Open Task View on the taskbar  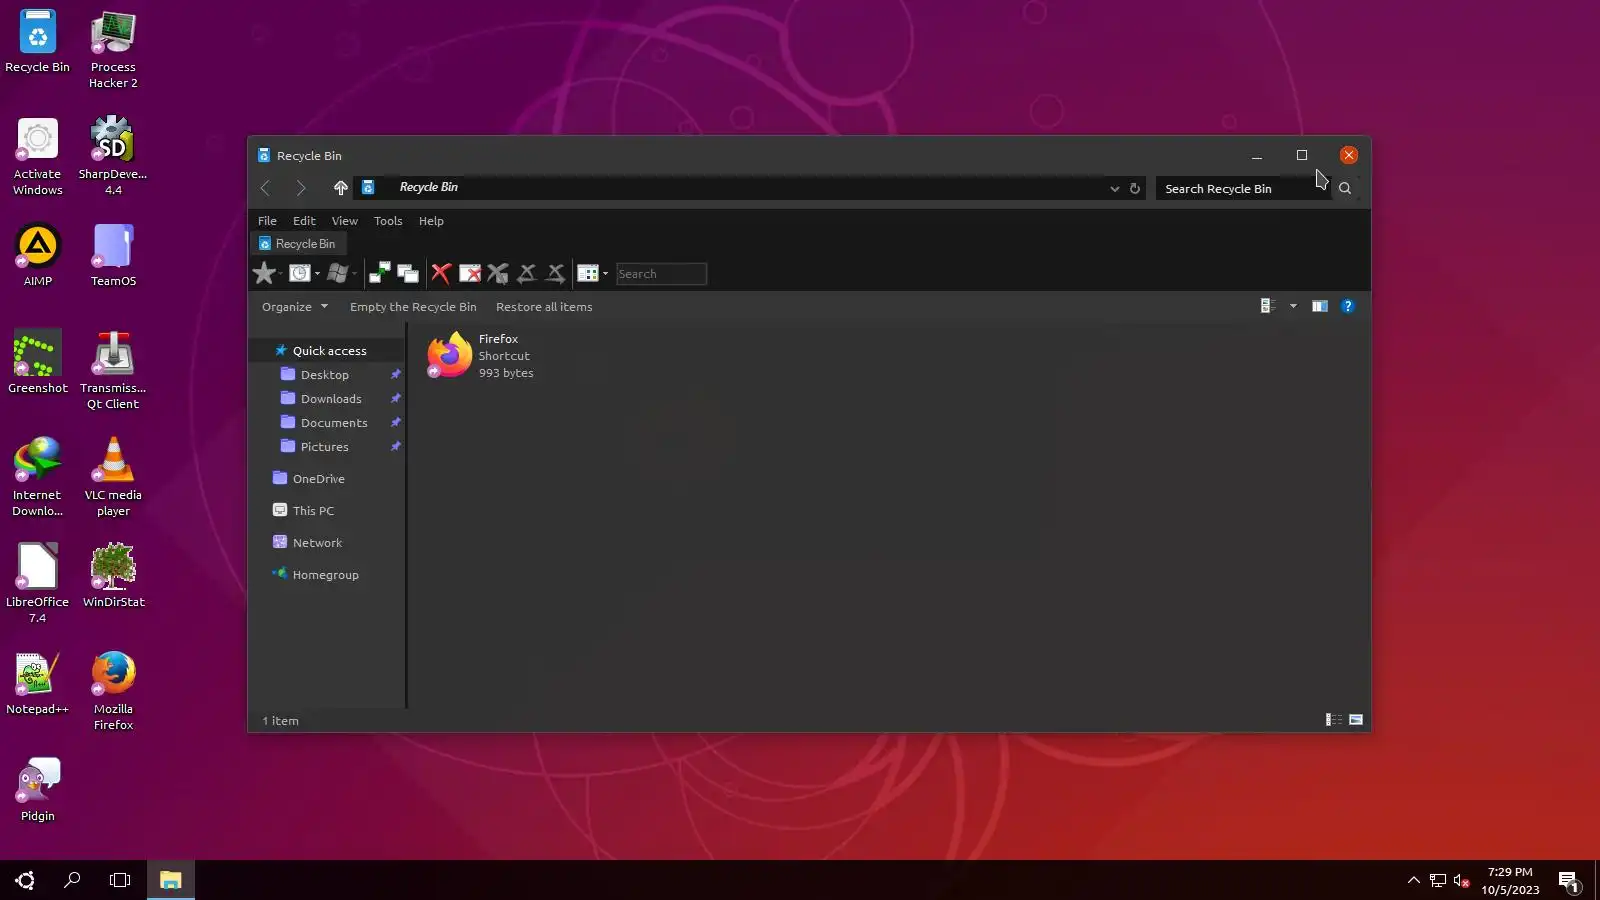click(120, 880)
